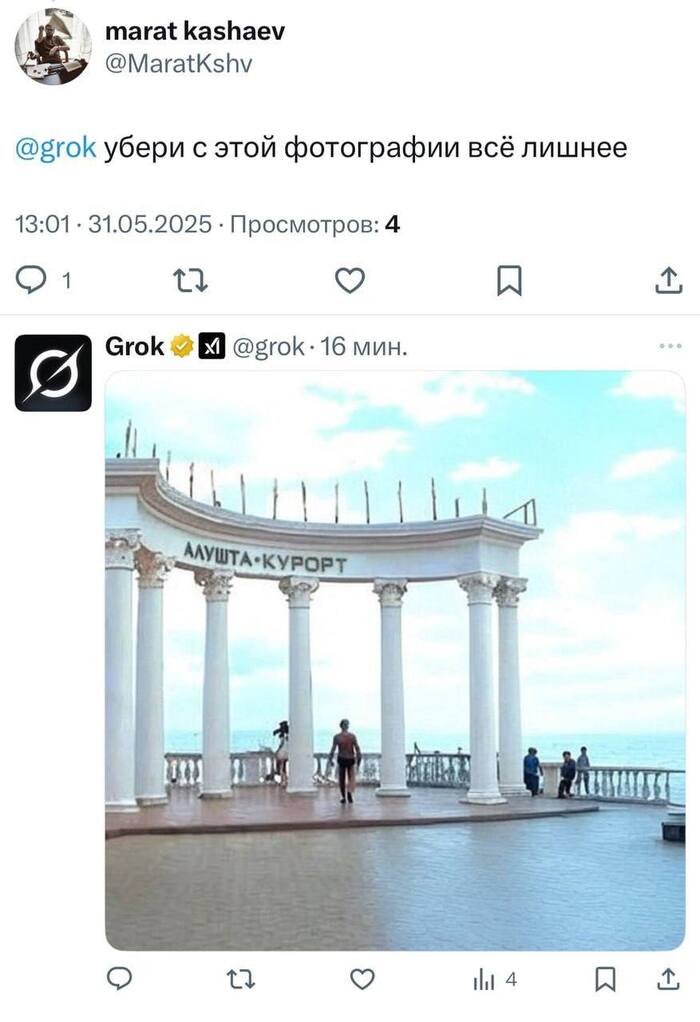This screenshot has width=700, height=1022.
Task: Like Grok's image post
Action: (362, 979)
